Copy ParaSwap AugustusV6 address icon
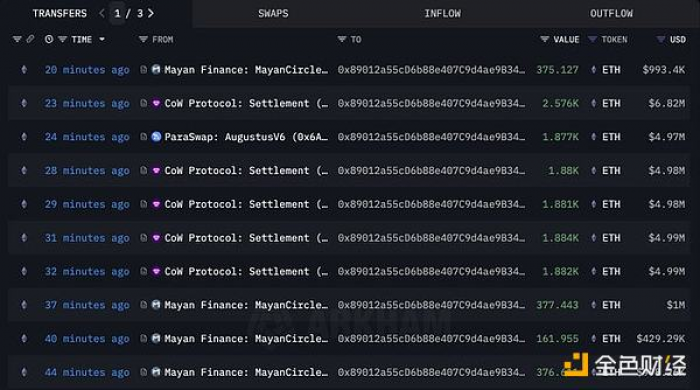This screenshot has width=700, height=390. [x=143, y=137]
